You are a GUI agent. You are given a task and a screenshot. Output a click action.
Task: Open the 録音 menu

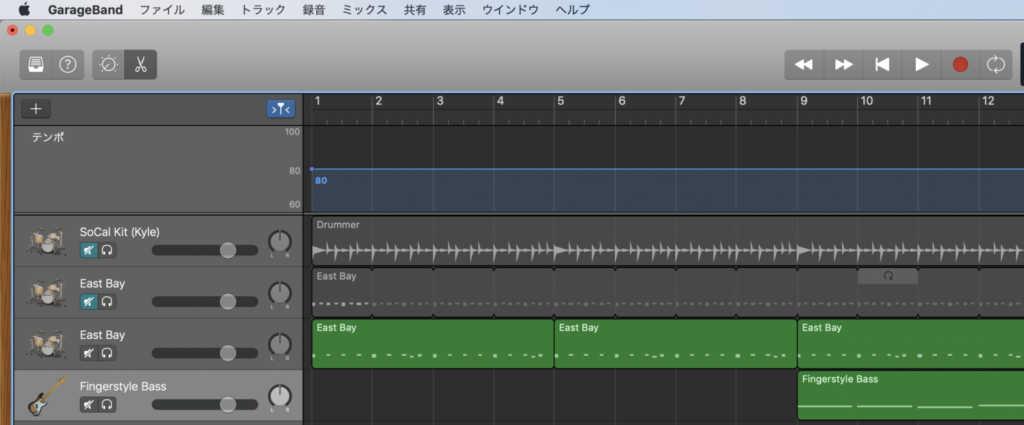click(314, 10)
